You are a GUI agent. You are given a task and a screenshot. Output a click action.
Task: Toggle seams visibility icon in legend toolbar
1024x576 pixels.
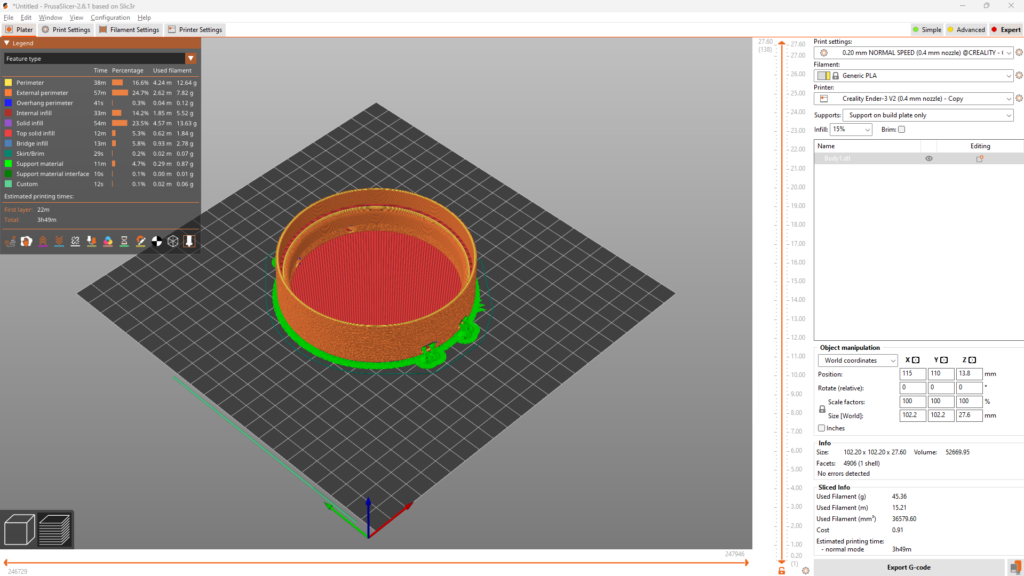point(75,242)
